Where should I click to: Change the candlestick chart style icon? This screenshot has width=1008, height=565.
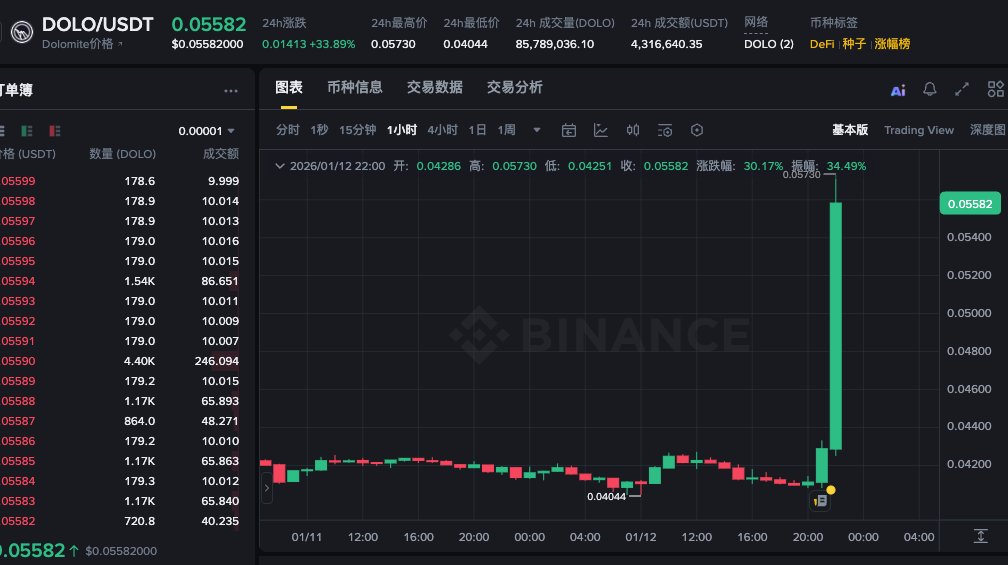click(633, 130)
